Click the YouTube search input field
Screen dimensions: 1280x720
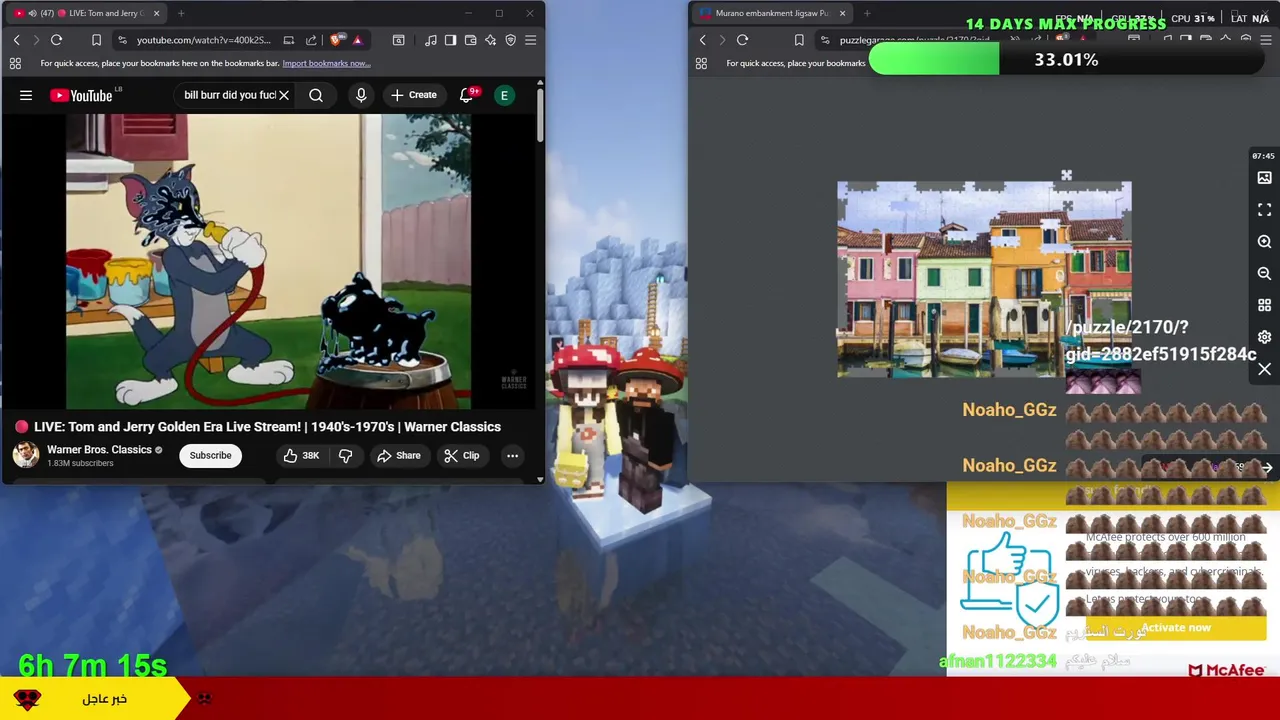click(229, 95)
